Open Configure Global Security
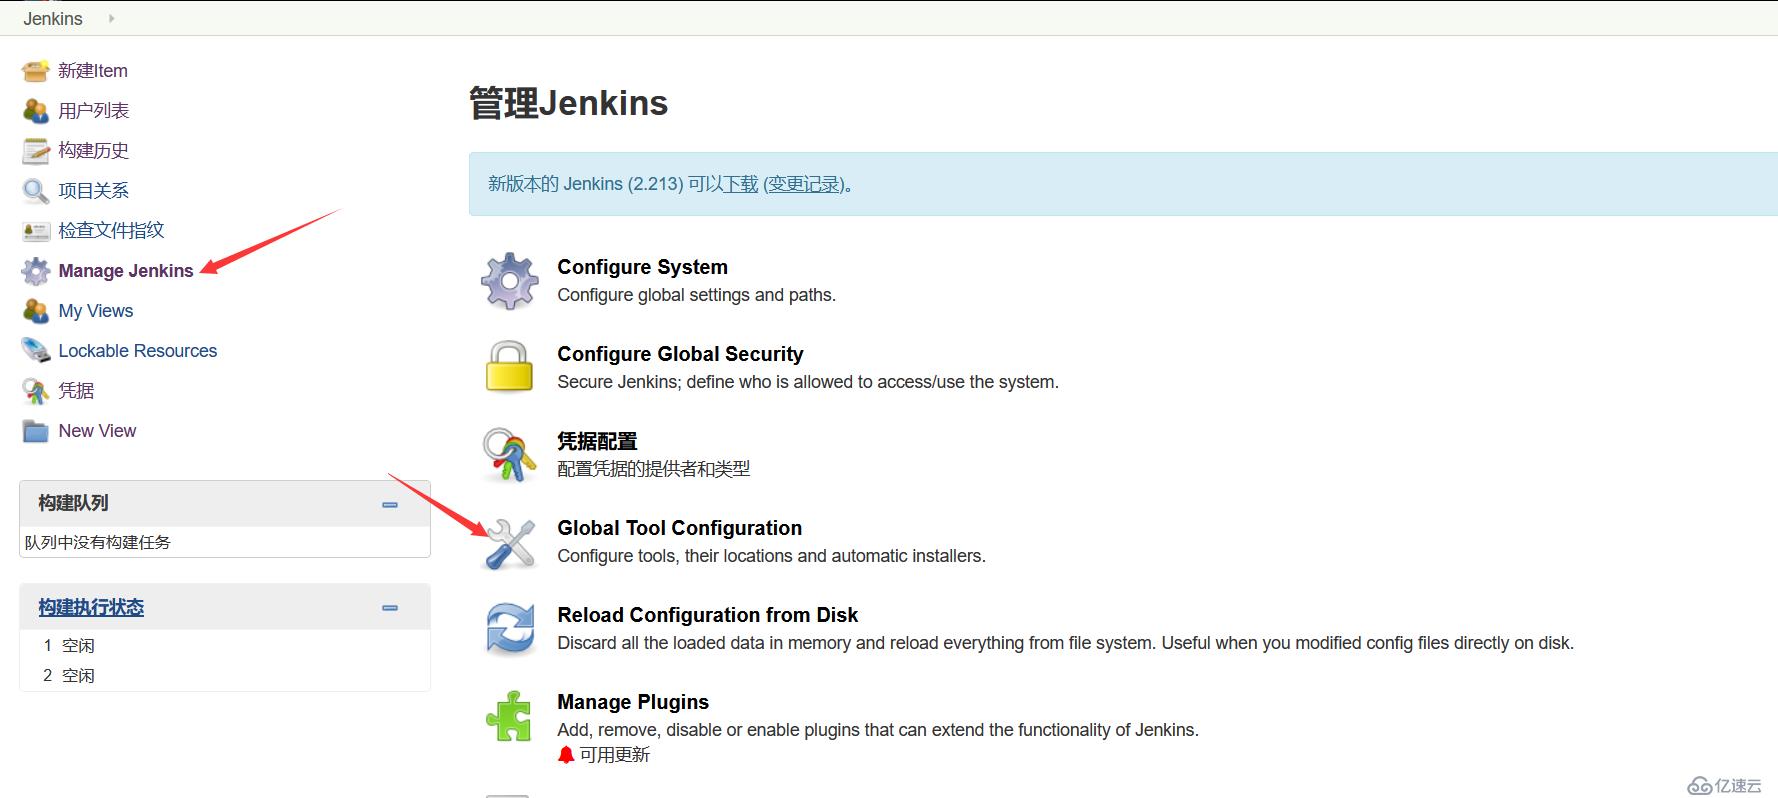Image resolution: width=1778 pixels, height=798 pixels. tap(680, 354)
